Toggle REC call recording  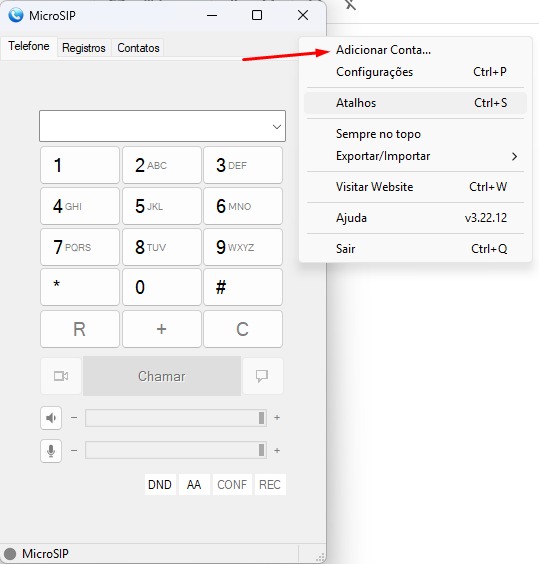point(270,485)
